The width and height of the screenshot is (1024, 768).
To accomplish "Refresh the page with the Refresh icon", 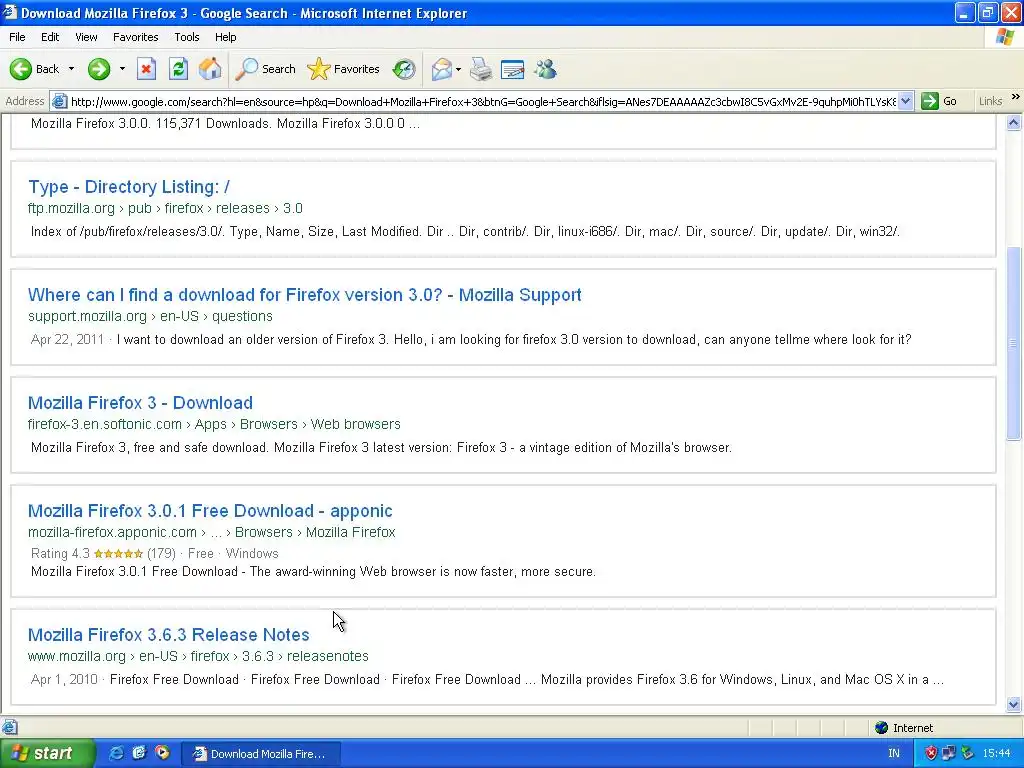I will click(178, 69).
